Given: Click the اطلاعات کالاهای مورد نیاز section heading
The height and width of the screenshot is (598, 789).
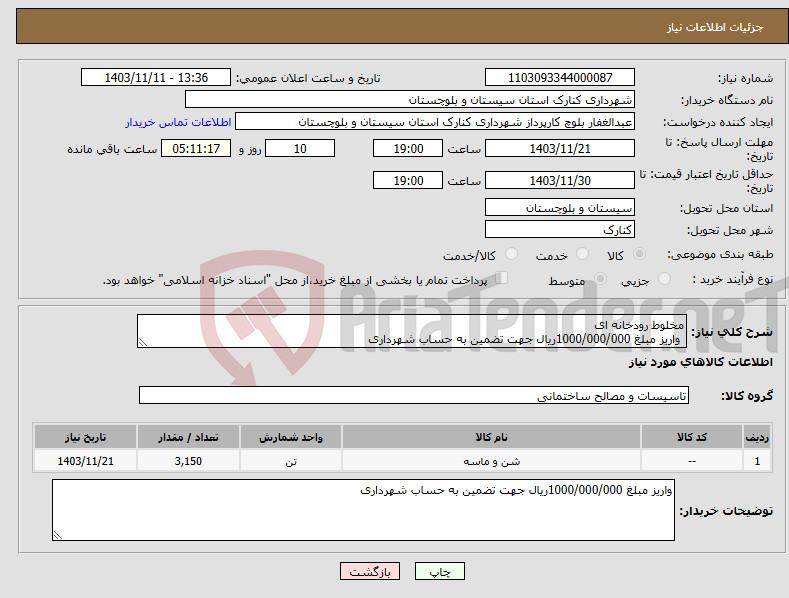Looking at the screenshot, I should 700,362.
